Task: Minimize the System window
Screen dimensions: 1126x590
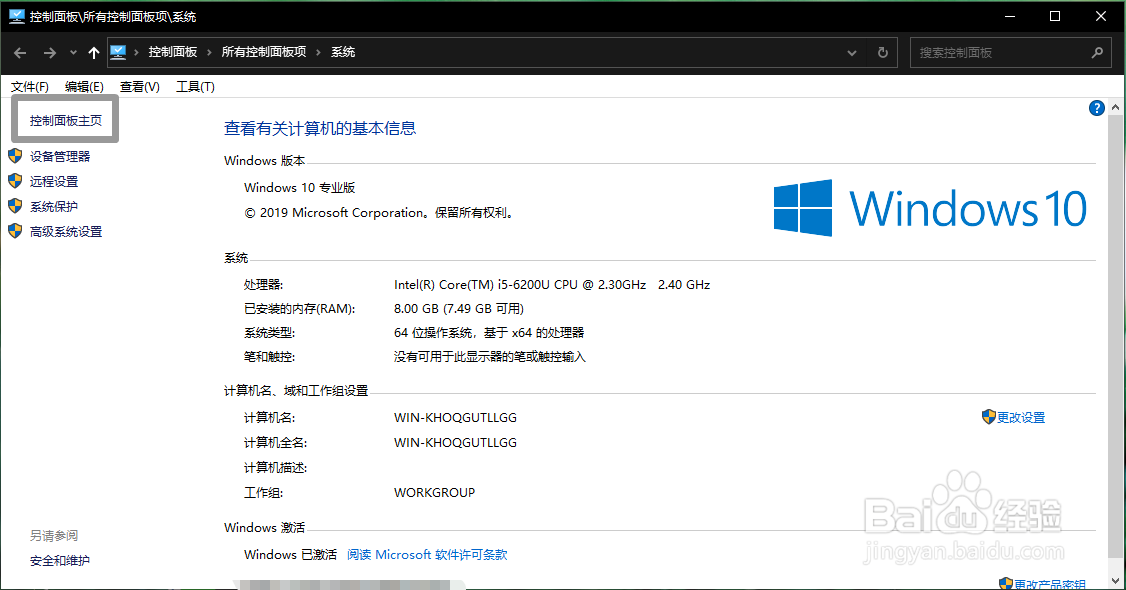Action: click(x=1010, y=16)
